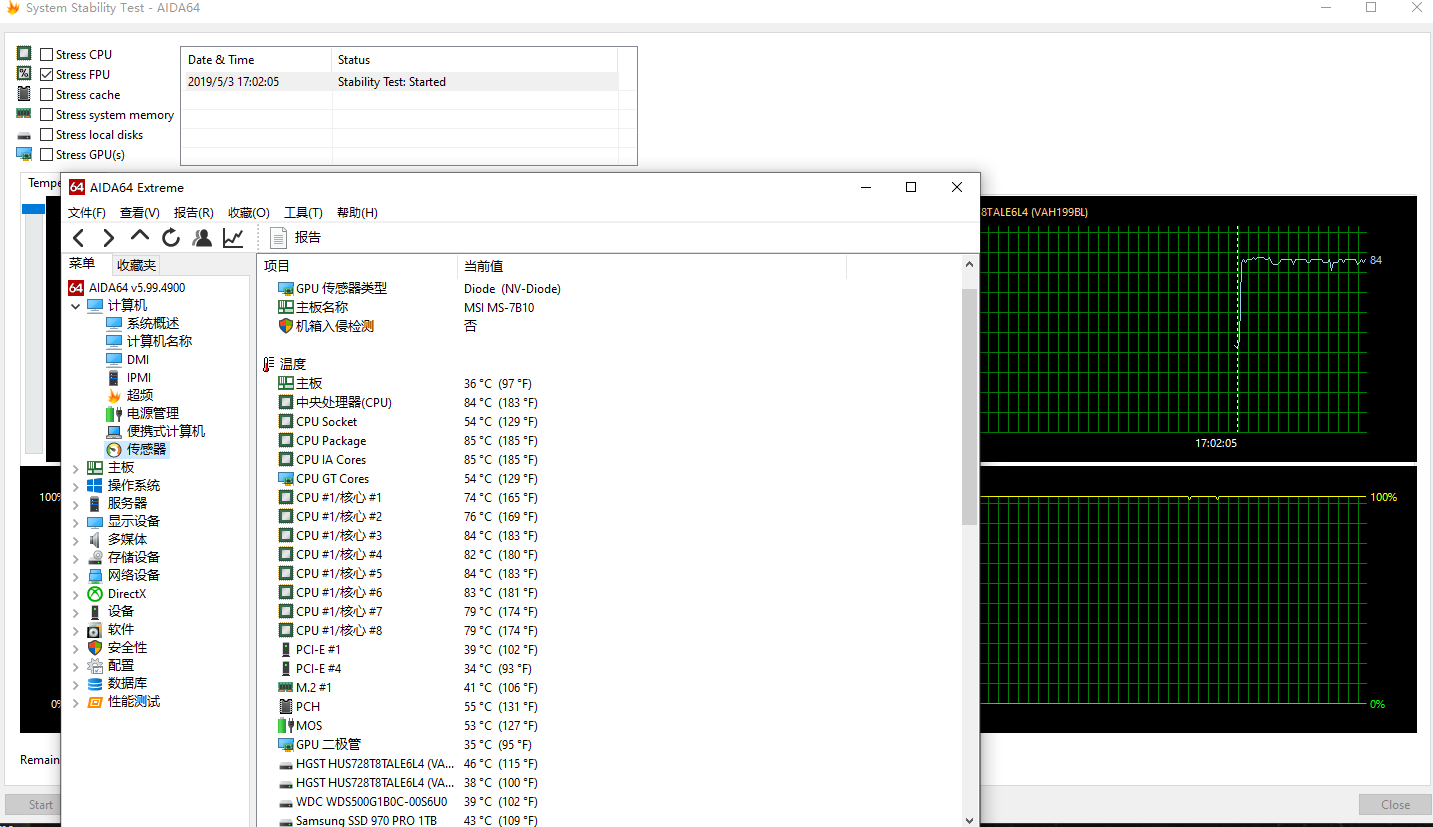Click the 软件 software tree icon
The width and height of the screenshot is (1433, 827).
pyautogui.click(x=95, y=629)
